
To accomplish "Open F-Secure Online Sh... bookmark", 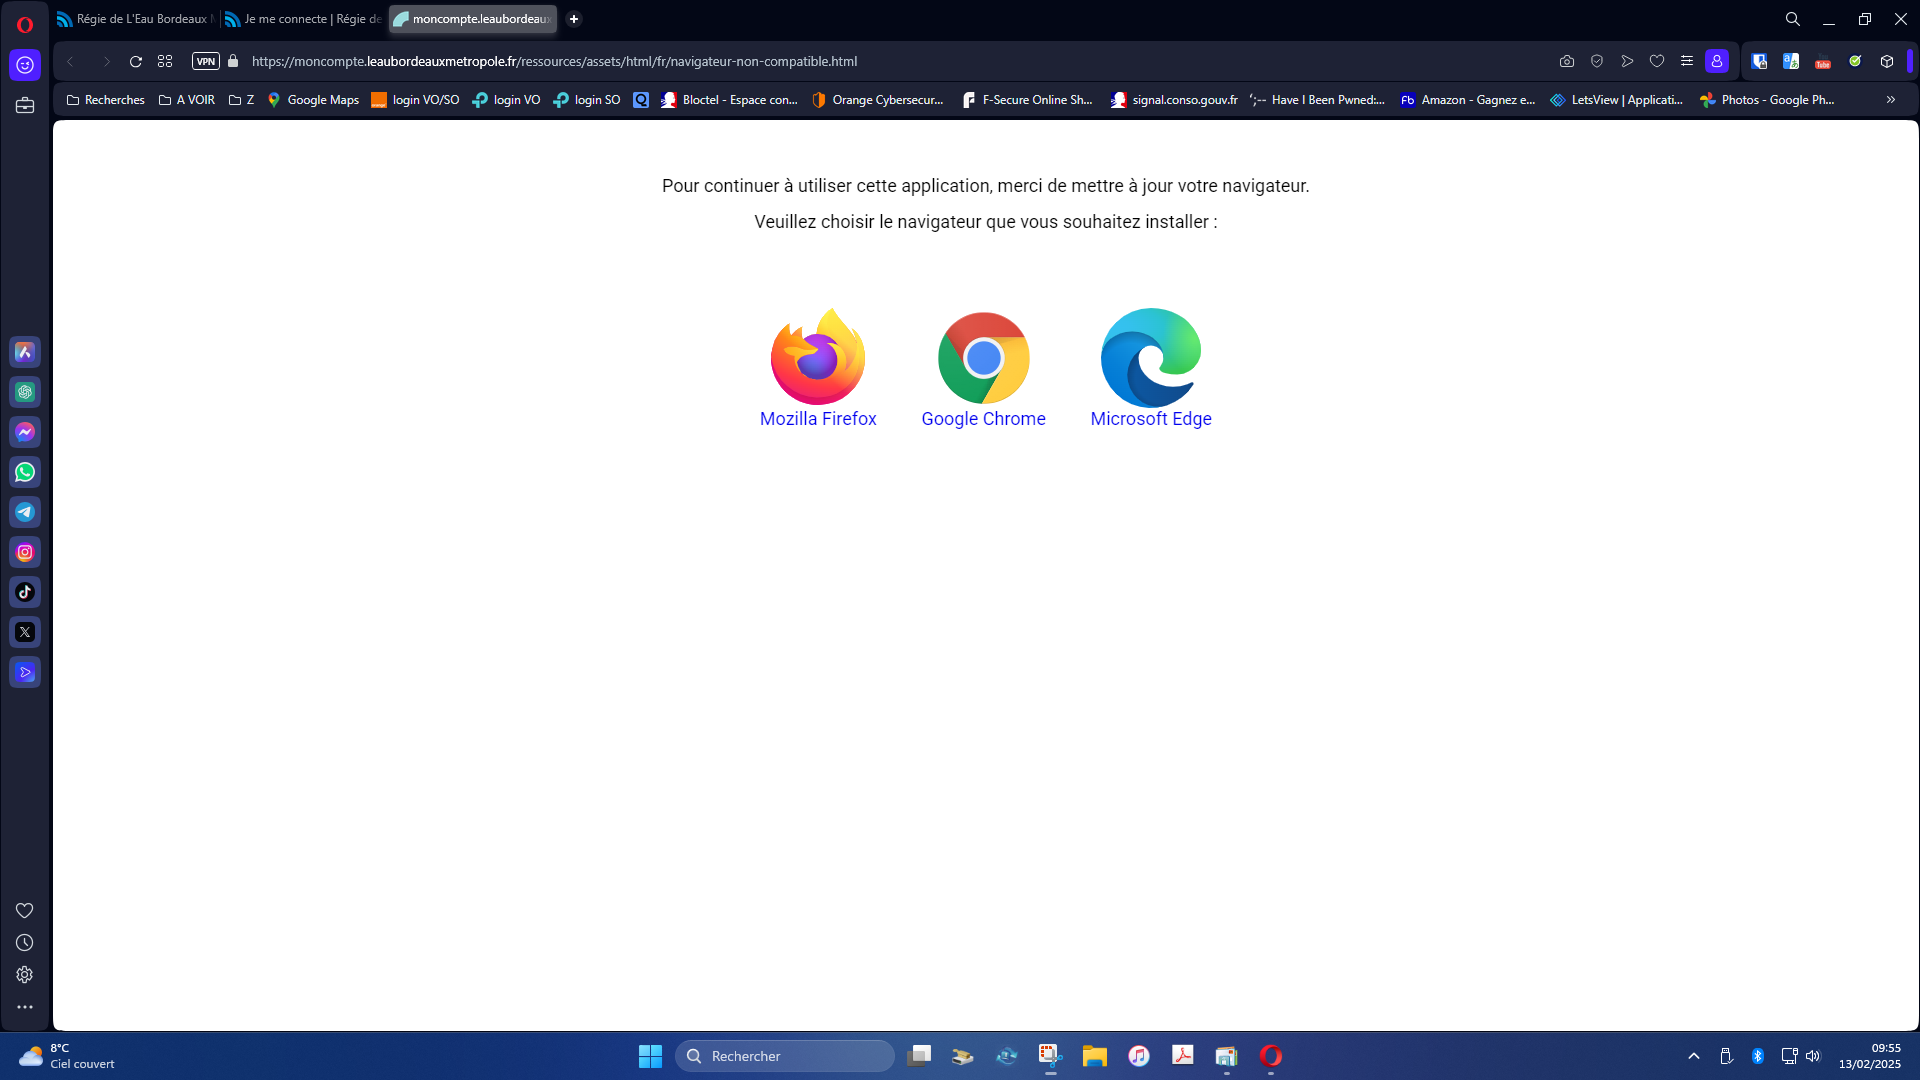I will click(x=1027, y=100).
